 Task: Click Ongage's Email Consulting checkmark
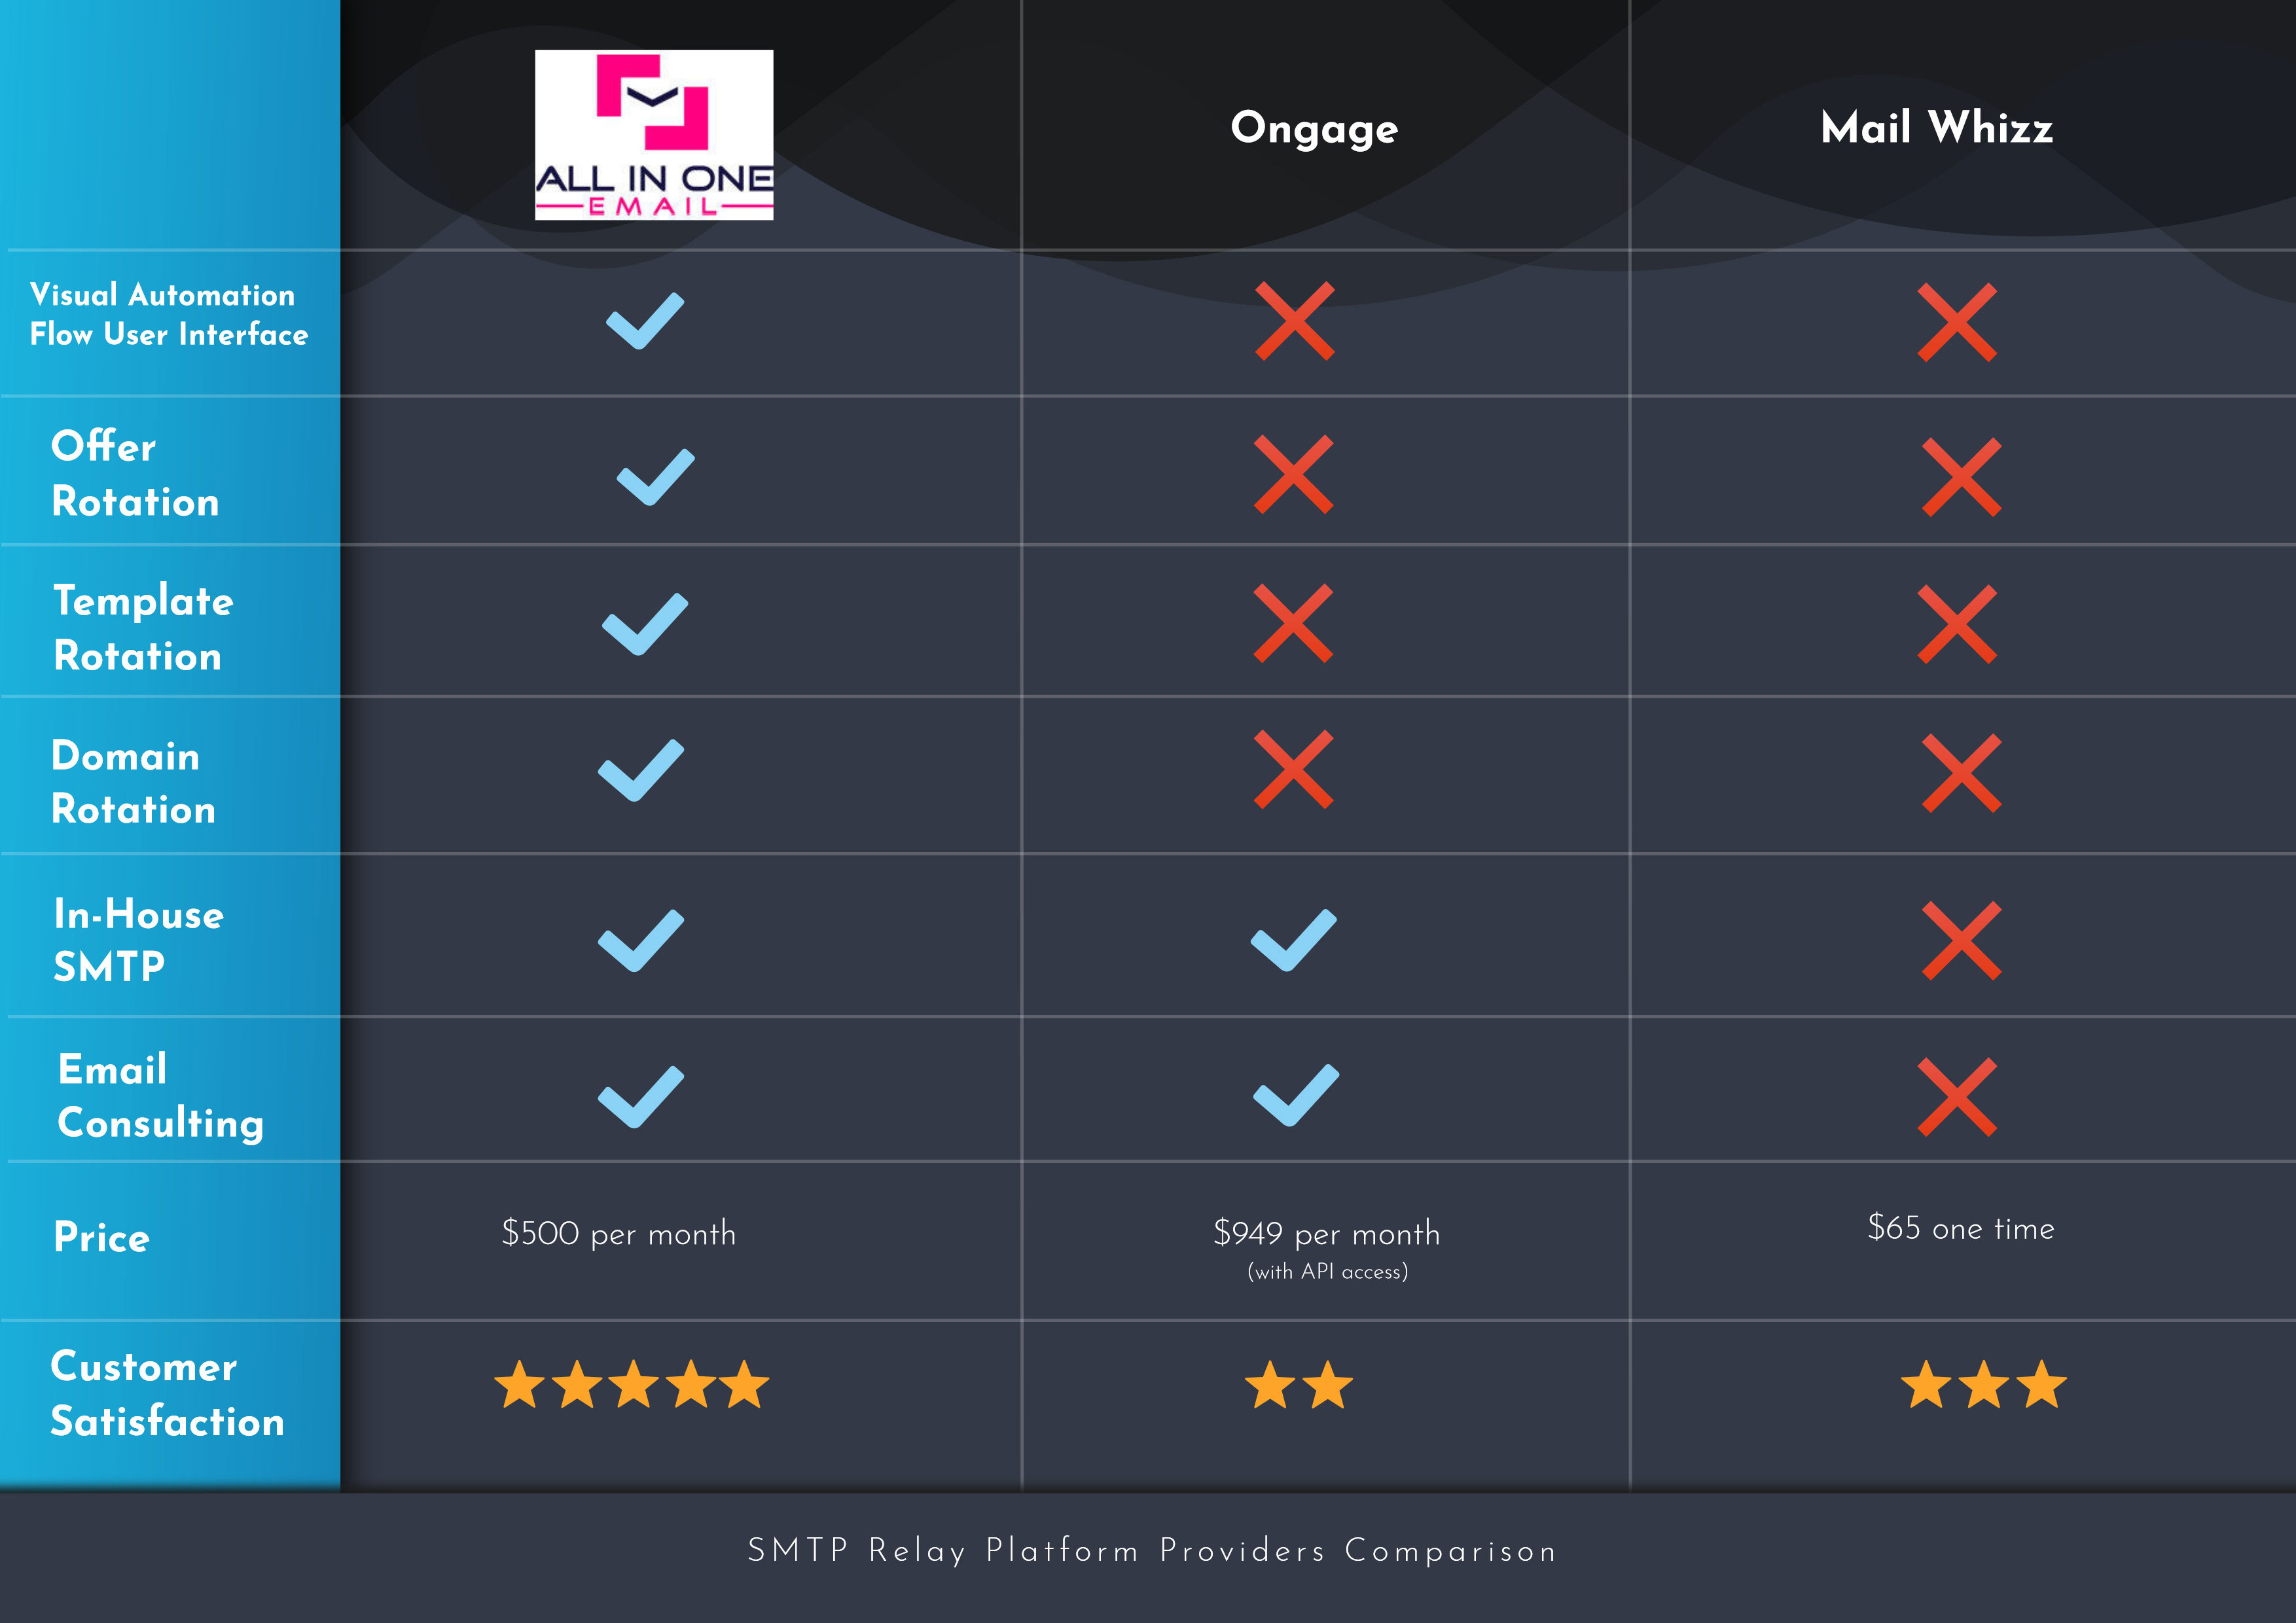point(1296,1095)
